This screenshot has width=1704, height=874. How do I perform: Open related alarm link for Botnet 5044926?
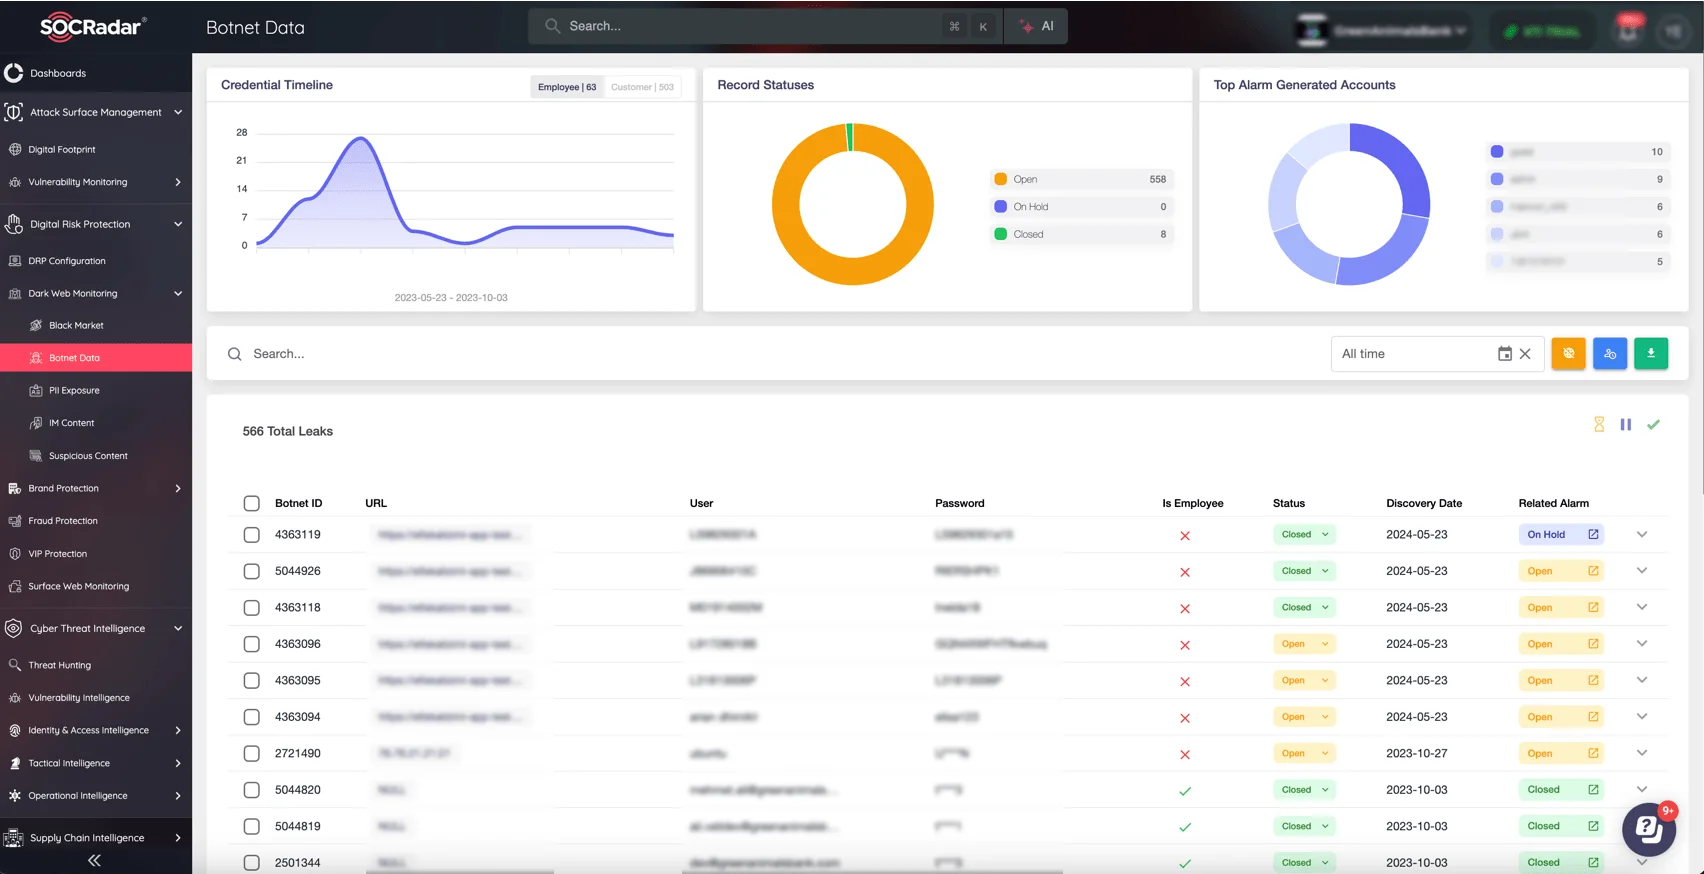tap(1593, 571)
